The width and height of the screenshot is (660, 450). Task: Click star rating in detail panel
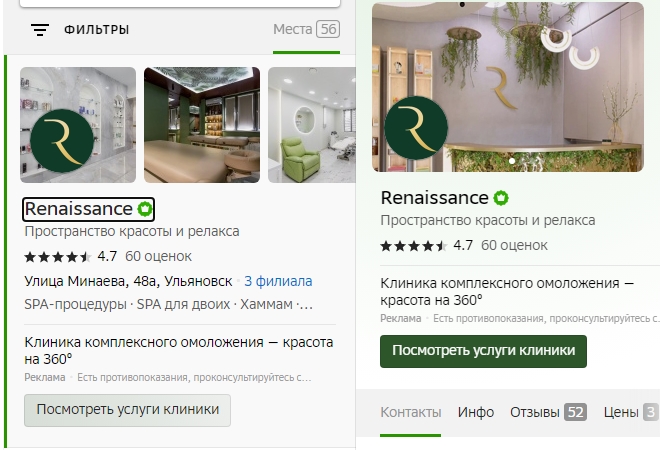413,245
